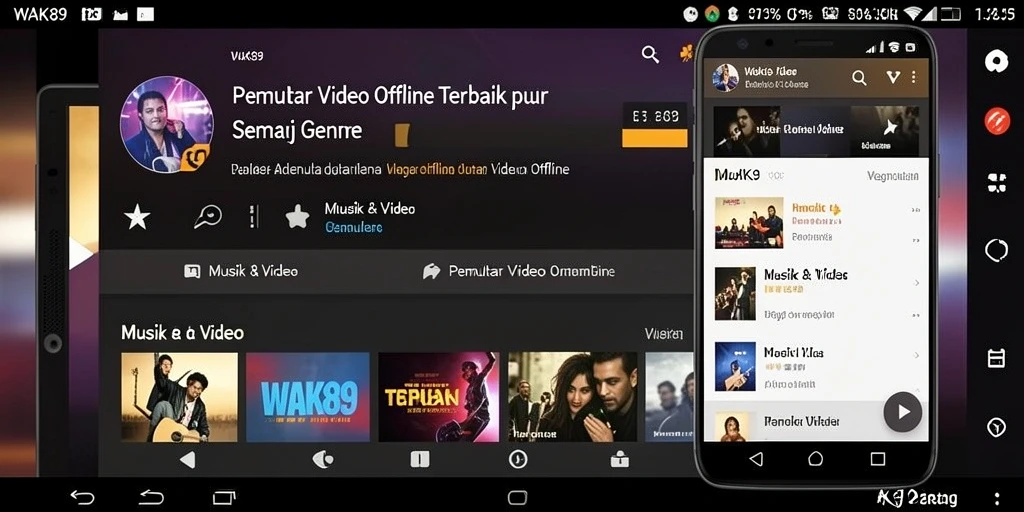Play the phone mockup's floating play button

[x=903, y=412]
